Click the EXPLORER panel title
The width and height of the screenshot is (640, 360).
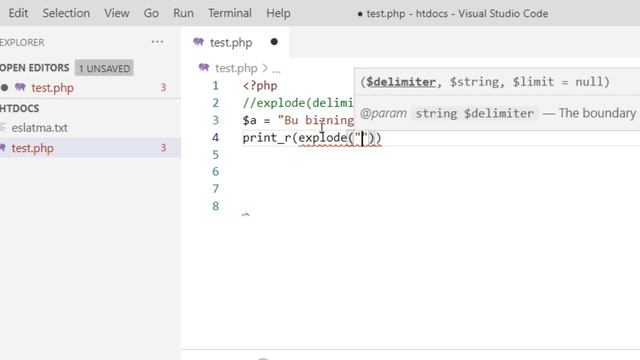click(x=22, y=42)
